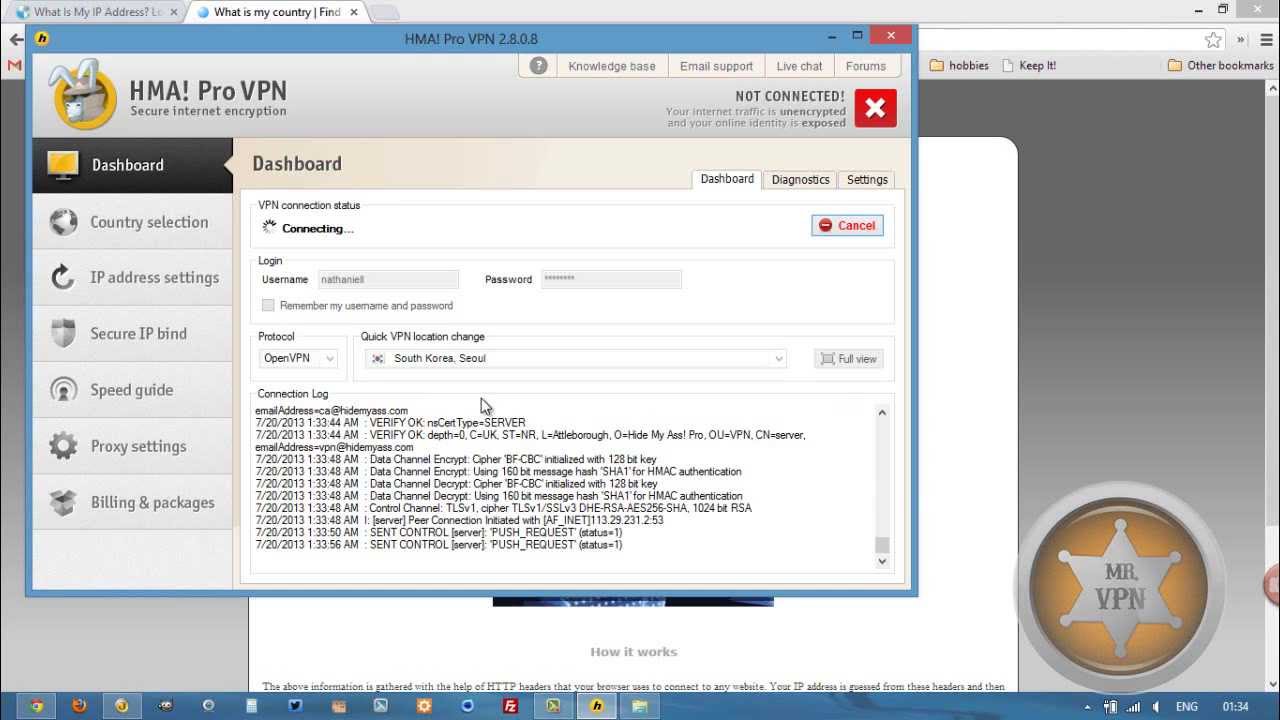Open FileZilla from the taskbar

point(510,706)
